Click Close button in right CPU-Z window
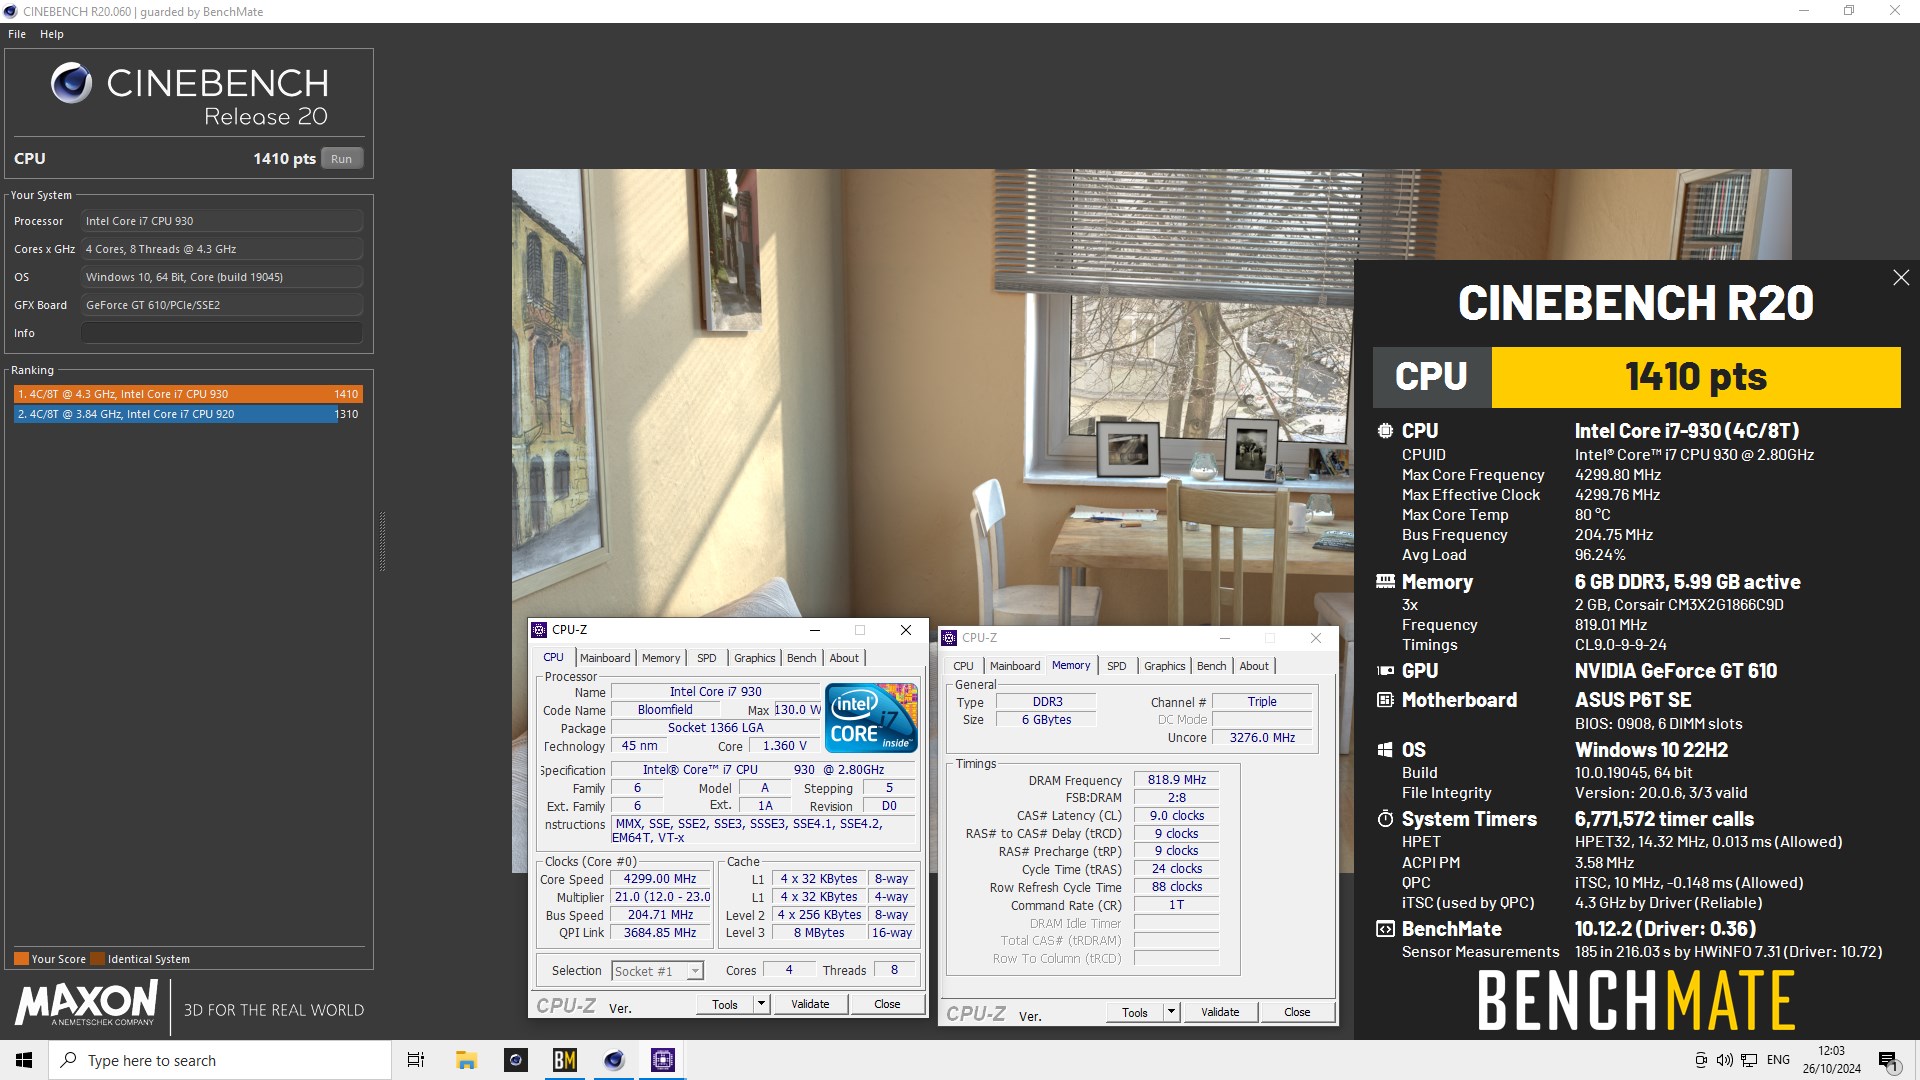 click(x=1297, y=1013)
